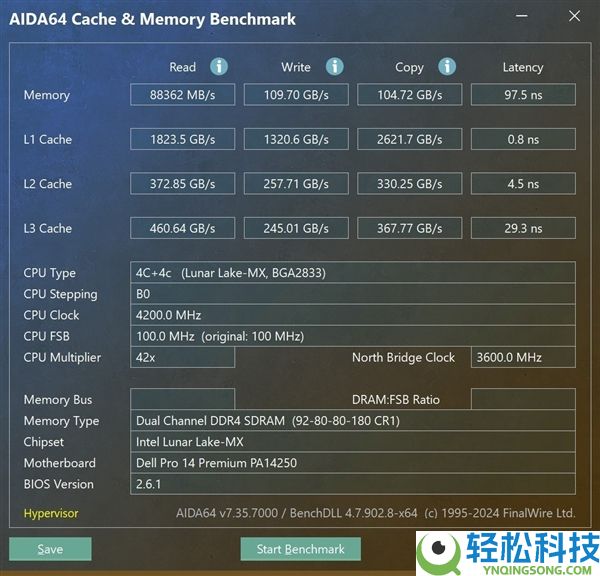Select L2 Cache Write 257.71 GB/s
The image size is (600, 576).
click(296, 184)
